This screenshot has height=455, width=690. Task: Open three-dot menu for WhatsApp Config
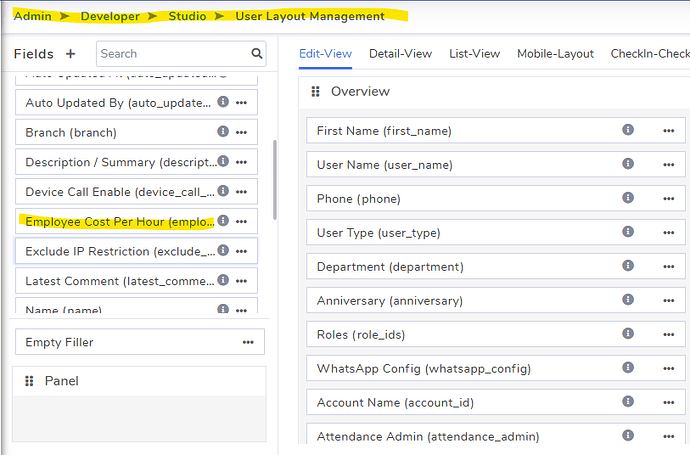[x=668, y=368]
